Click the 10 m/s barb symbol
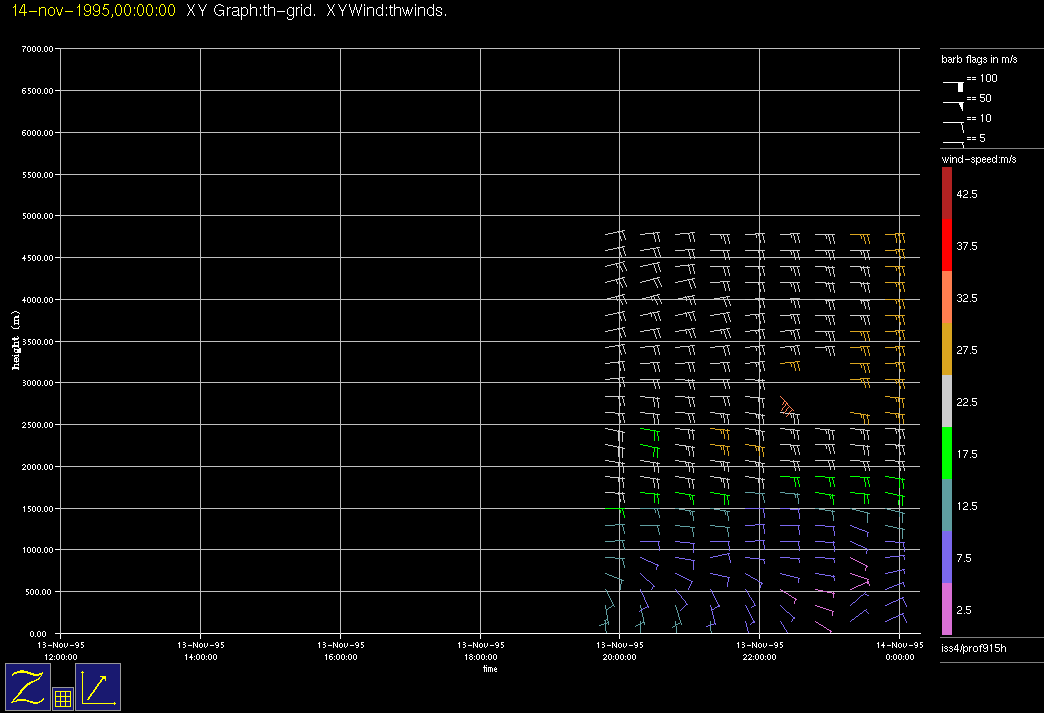Image resolution: width=1044 pixels, height=713 pixels. [x=954, y=120]
